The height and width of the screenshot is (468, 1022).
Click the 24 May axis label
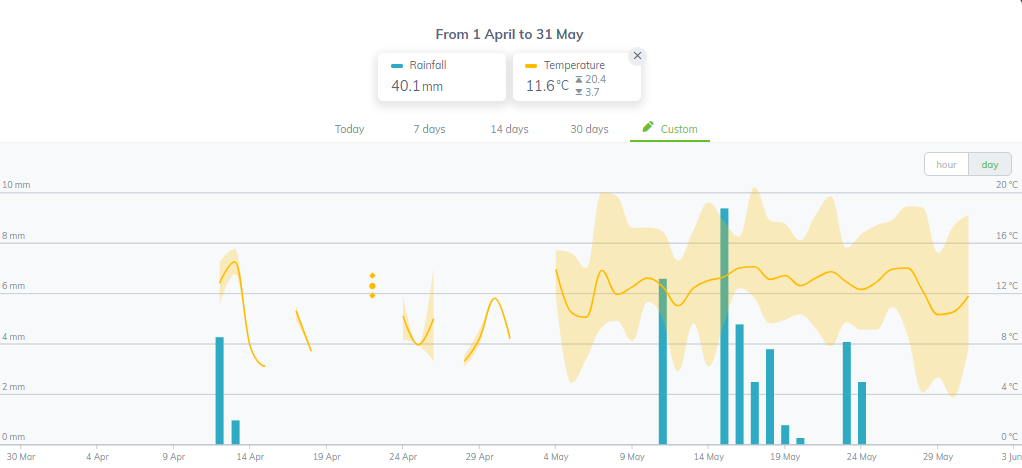click(860, 457)
